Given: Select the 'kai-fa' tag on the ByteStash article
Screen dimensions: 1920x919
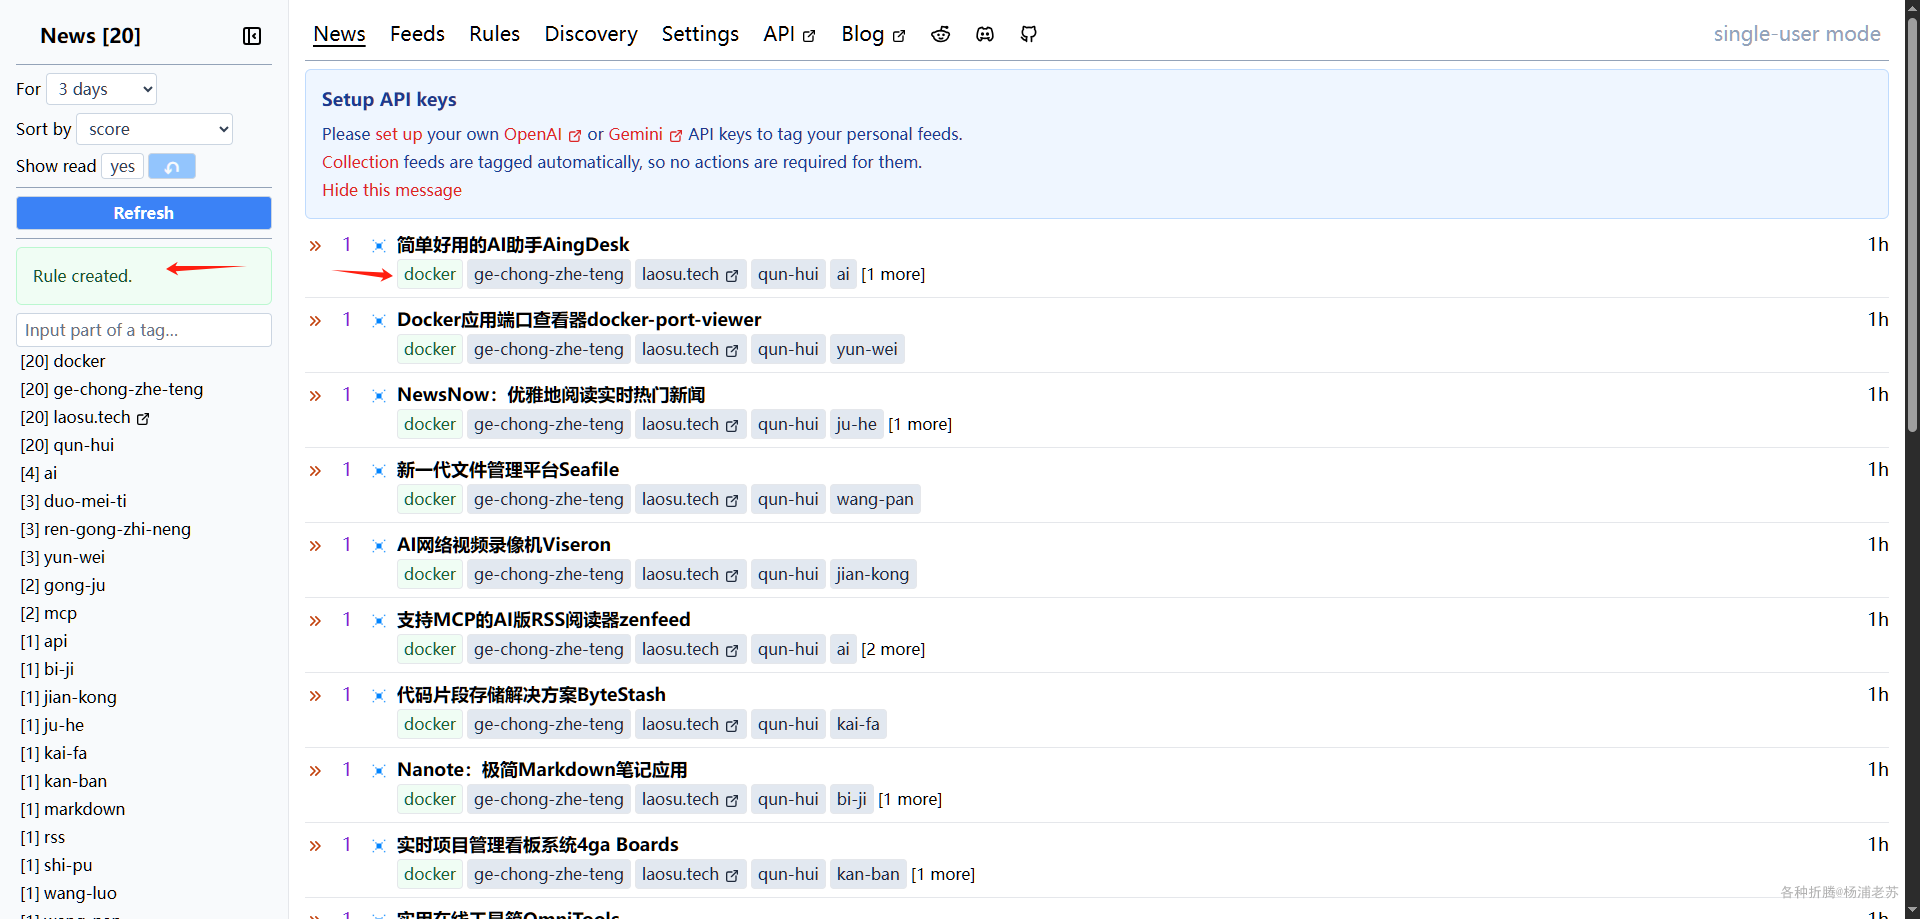Looking at the screenshot, I should pyautogui.click(x=858, y=724).
